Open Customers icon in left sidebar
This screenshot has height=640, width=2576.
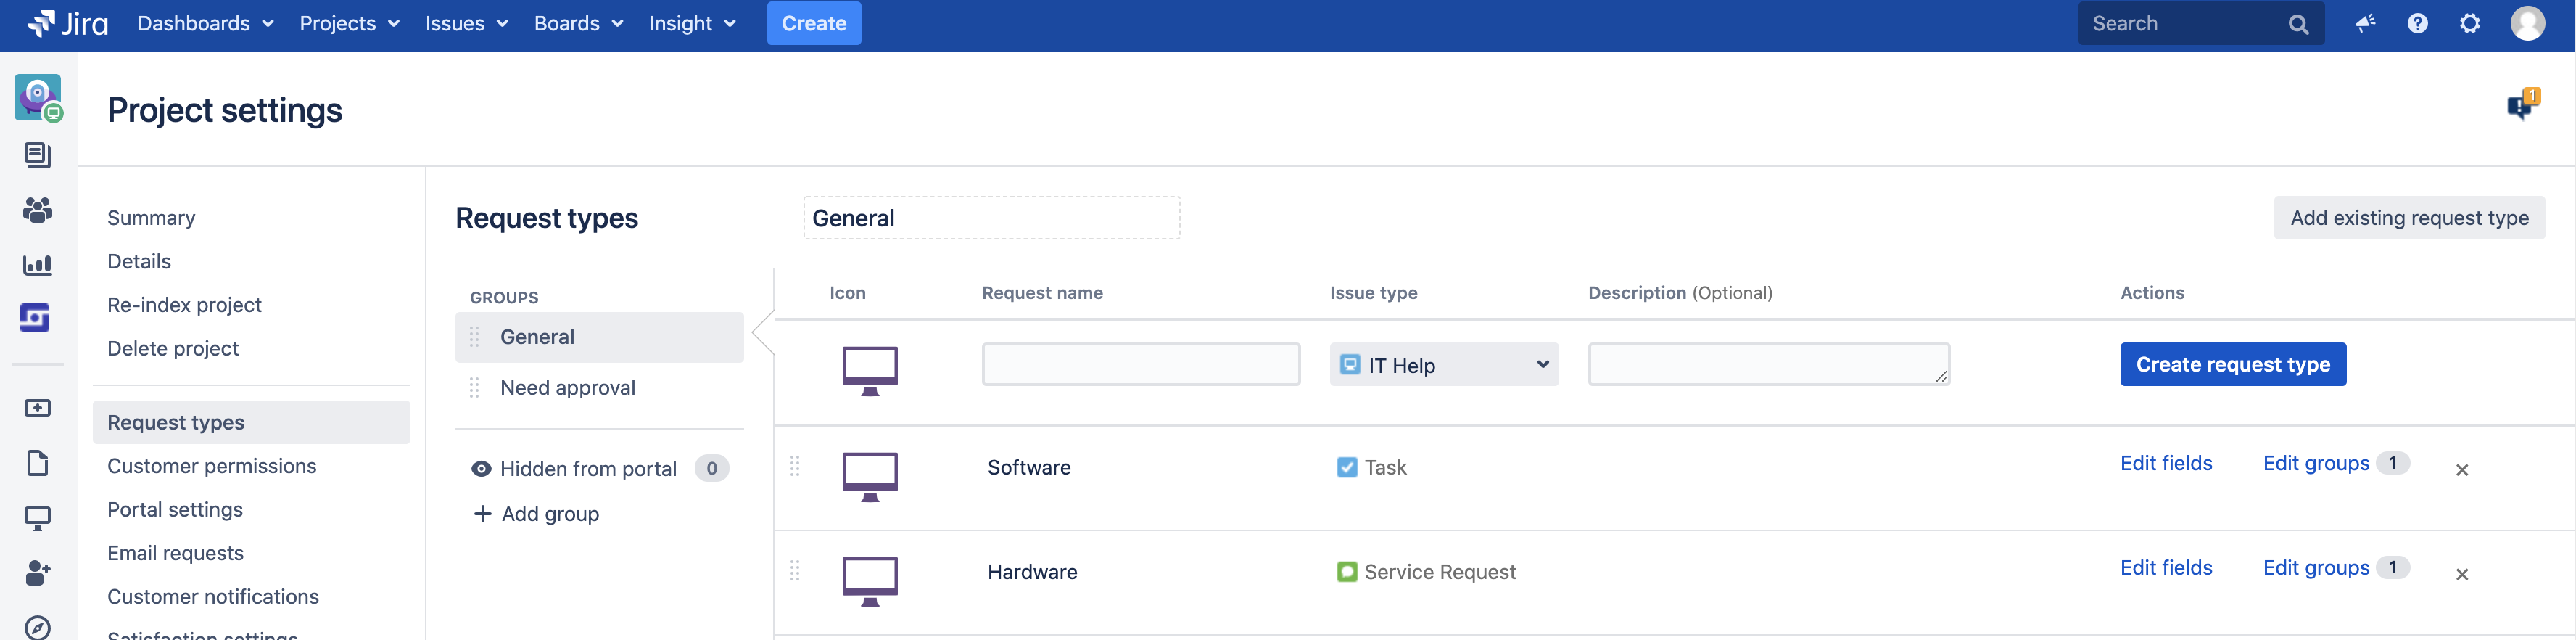(x=38, y=210)
